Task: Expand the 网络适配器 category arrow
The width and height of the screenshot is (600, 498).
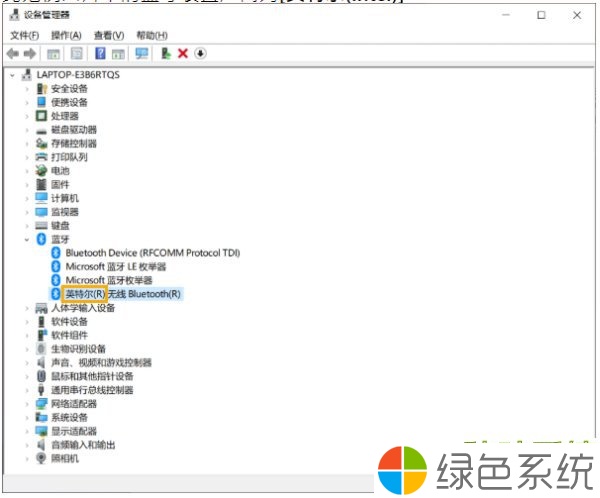Action: pyautogui.click(x=27, y=404)
